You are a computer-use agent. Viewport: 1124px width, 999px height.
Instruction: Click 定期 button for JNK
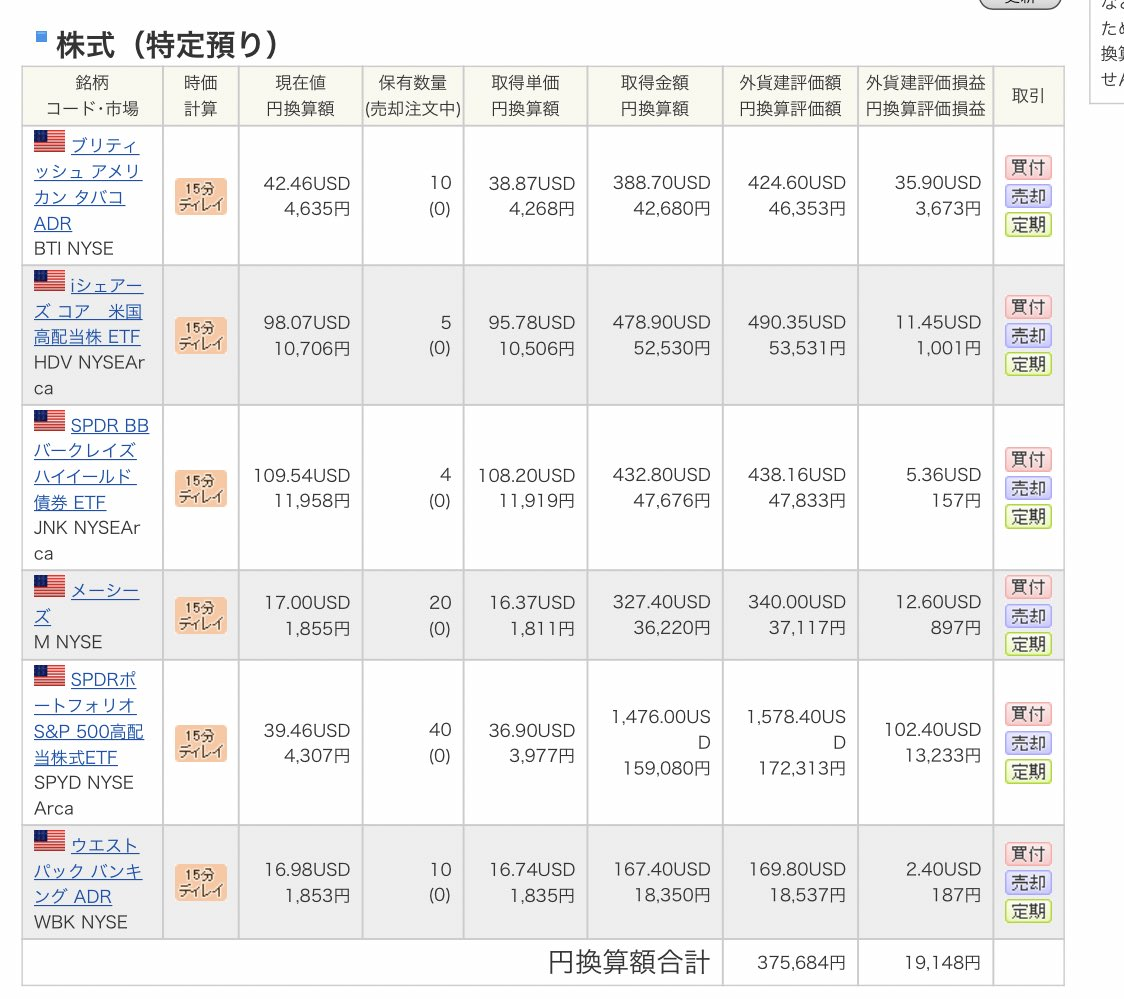coord(1028,517)
